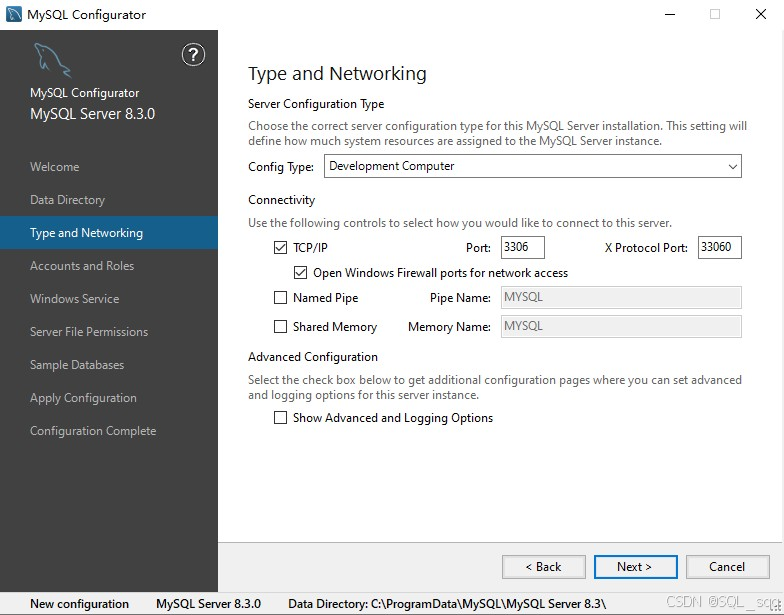
Task: Click the Type and Networking page heading
Action: tap(338, 74)
